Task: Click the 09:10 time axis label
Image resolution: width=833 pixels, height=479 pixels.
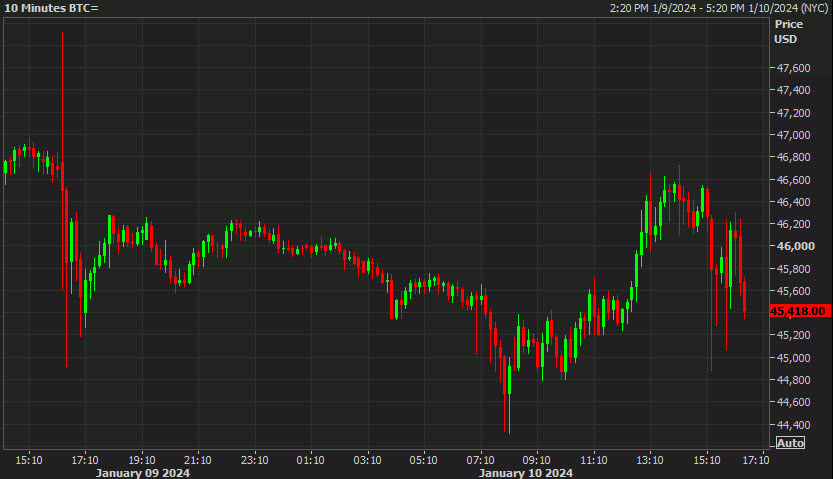Action: pos(537,460)
